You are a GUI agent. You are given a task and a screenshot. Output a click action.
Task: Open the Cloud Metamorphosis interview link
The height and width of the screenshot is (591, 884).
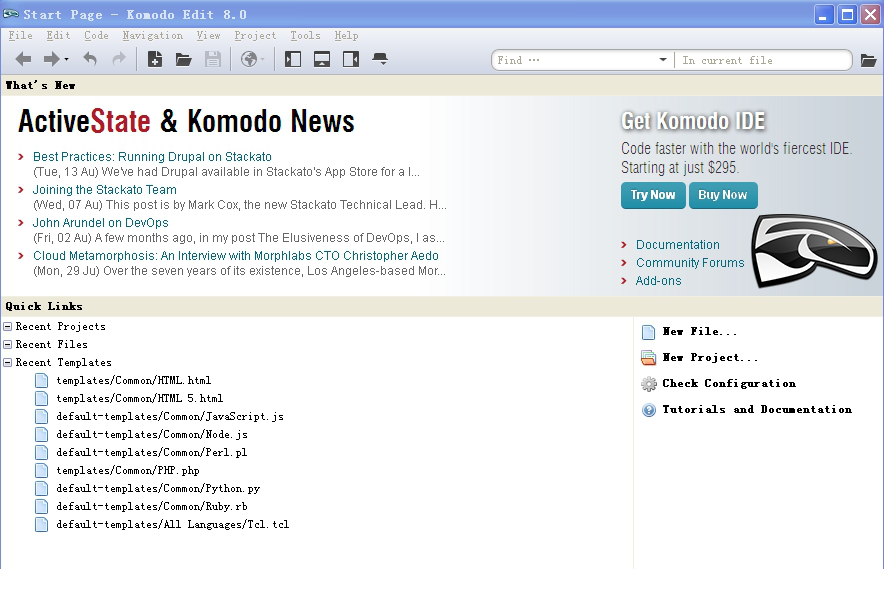236,255
